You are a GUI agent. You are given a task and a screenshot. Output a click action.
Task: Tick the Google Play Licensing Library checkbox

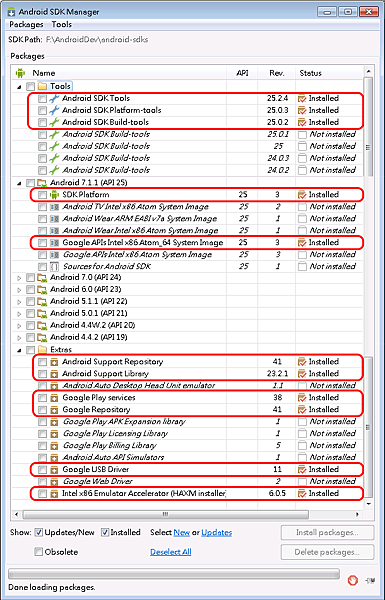42,434
